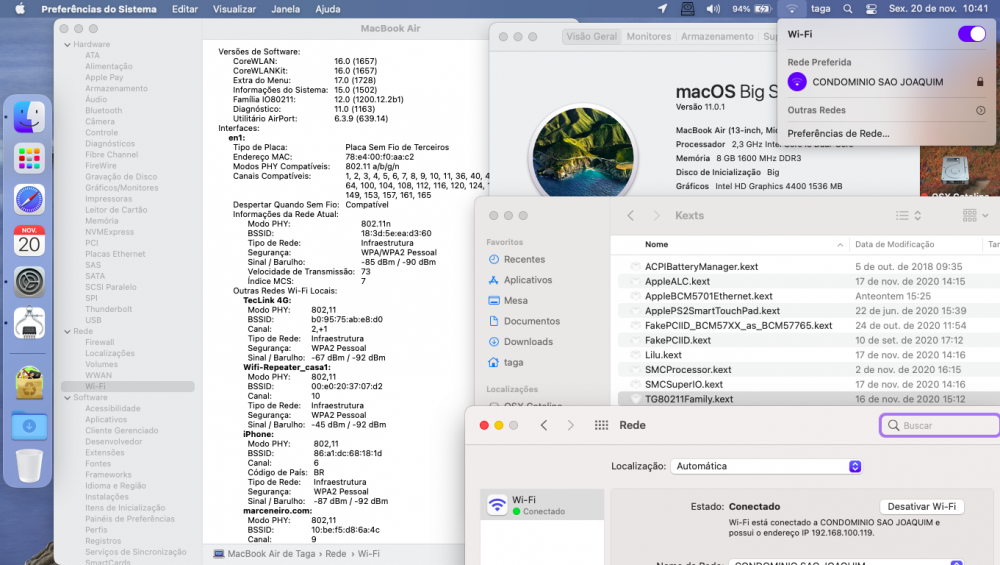The image size is (1000, 565).
Task: Click the volume icon in menu bar
Action: click(713, 9)
